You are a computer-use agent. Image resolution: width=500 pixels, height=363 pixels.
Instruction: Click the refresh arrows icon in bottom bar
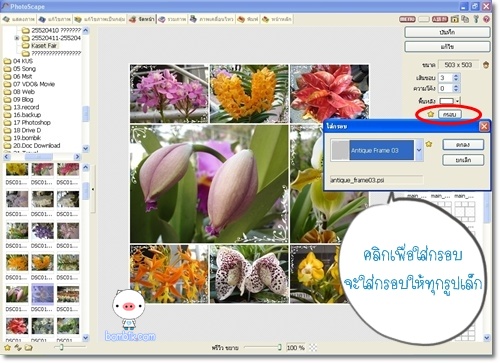point(18,348)
